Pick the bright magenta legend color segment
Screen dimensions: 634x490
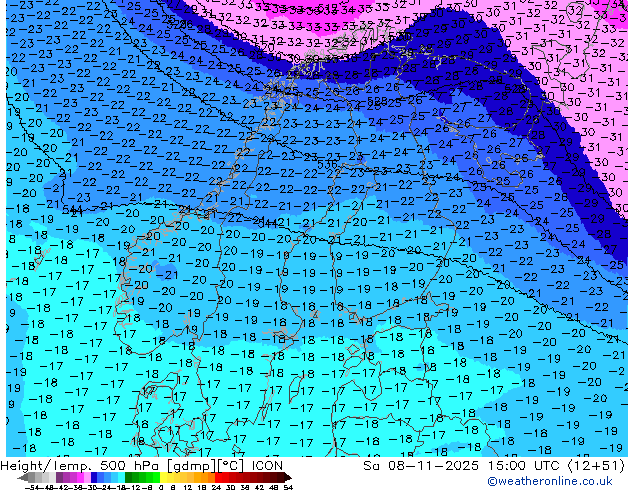tap(80, 477)
